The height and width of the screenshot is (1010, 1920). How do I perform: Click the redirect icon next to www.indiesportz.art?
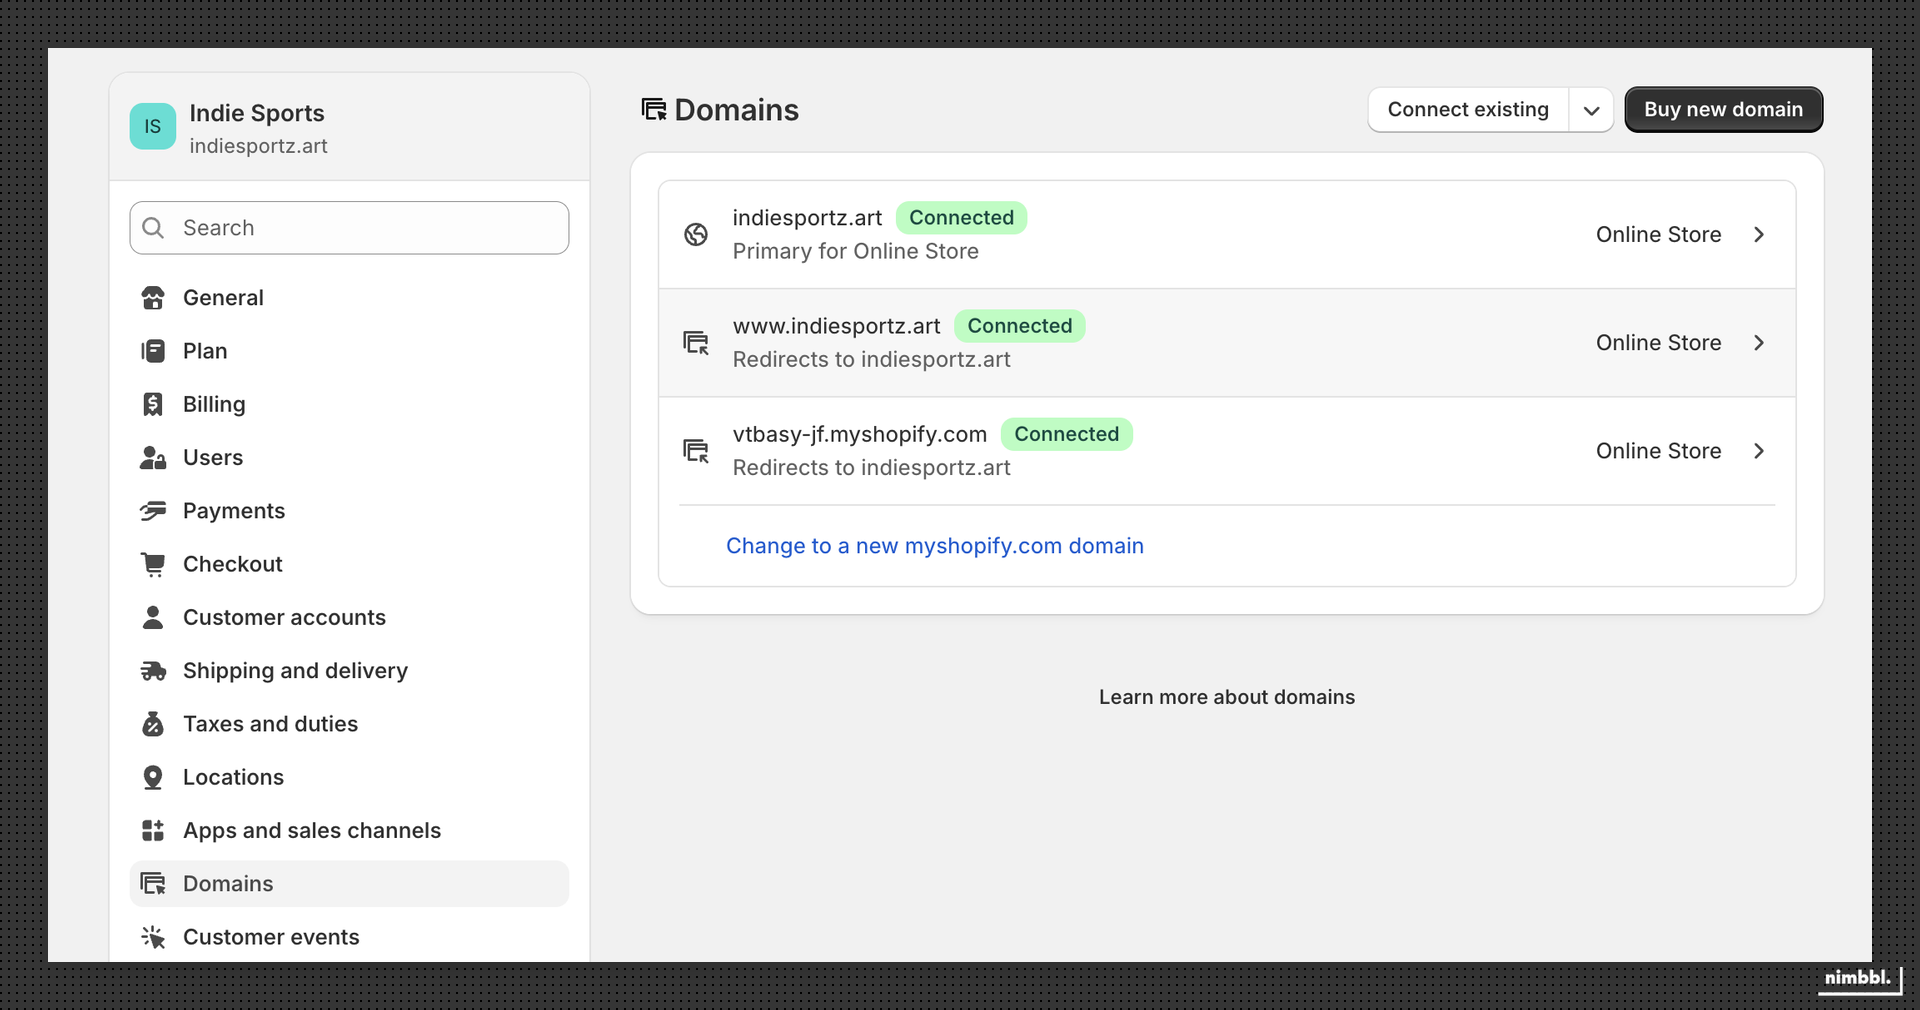point(697,343)
